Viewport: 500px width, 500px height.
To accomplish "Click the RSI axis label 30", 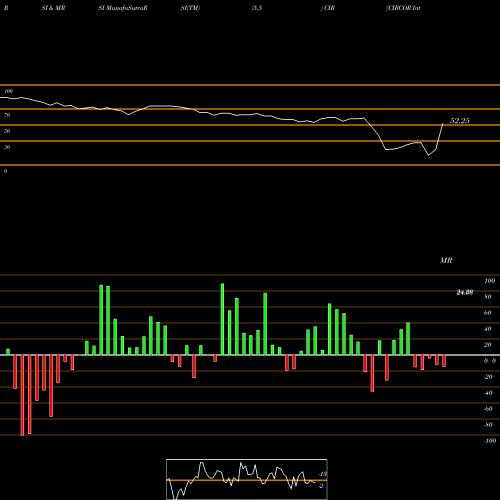I will point(7,147).
